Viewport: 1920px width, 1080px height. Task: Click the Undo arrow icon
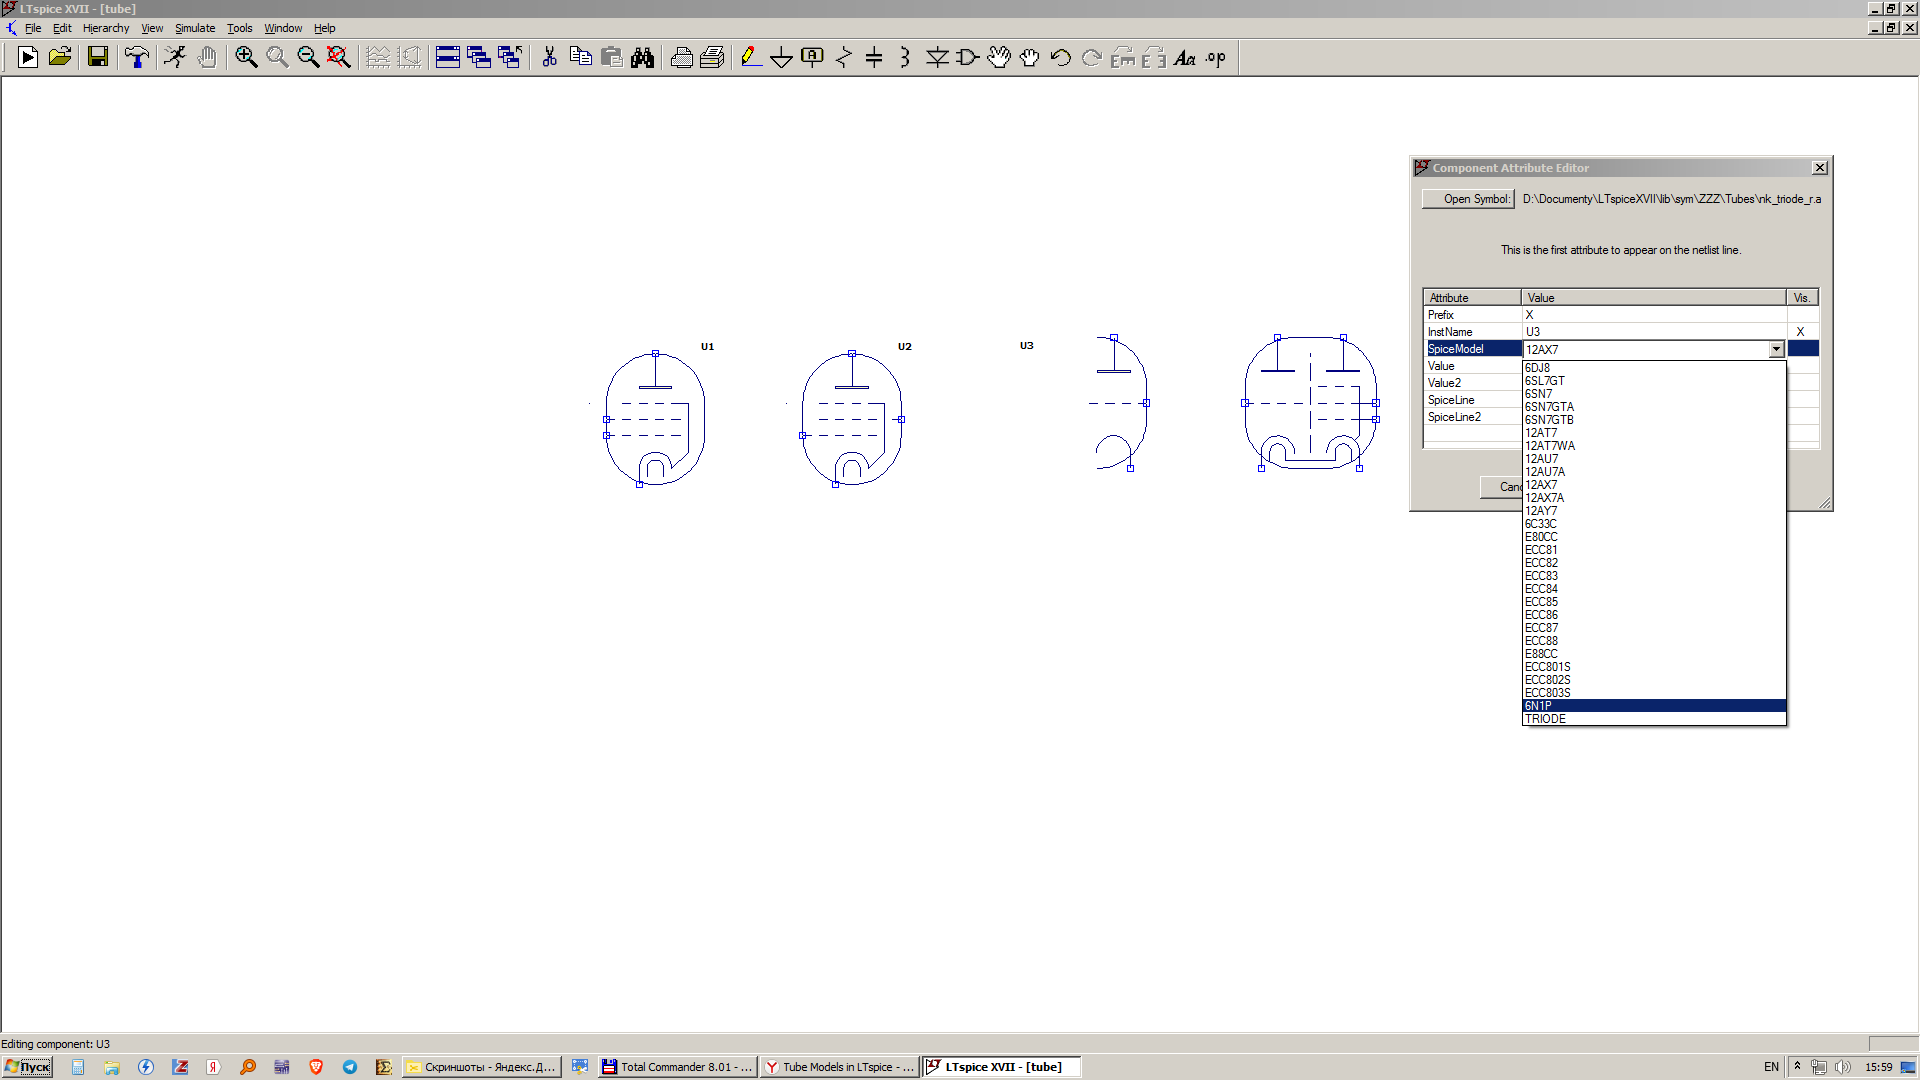tap(1061, 57)
